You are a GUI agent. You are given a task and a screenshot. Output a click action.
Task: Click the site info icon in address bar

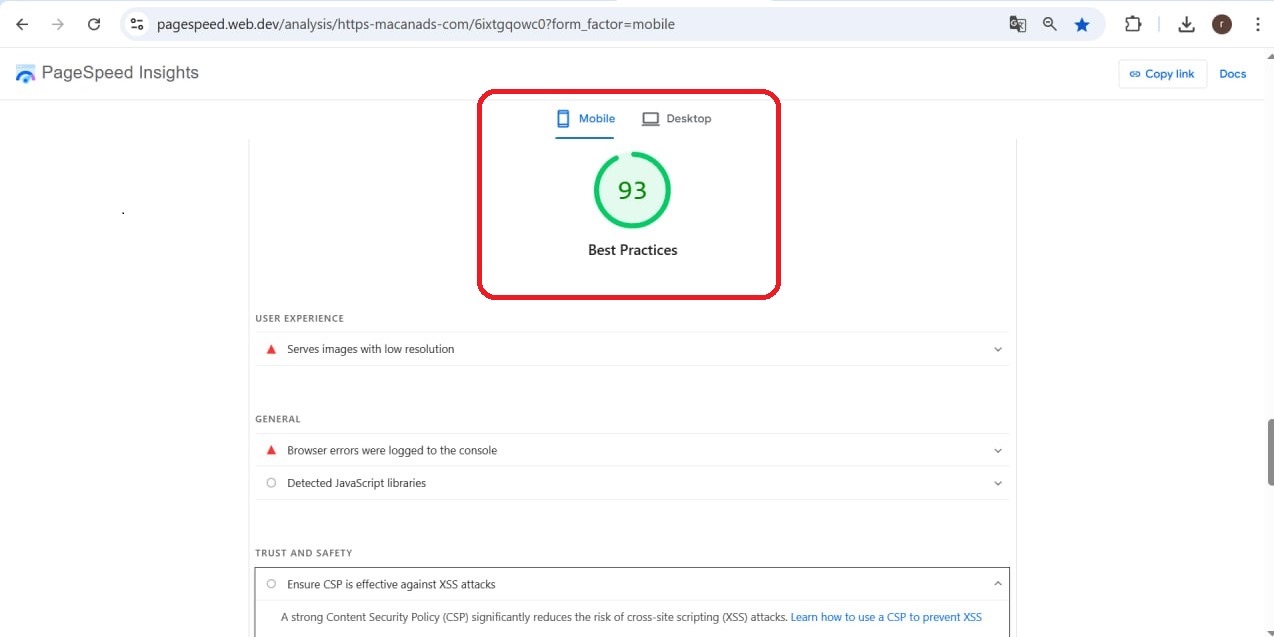click(136, 23)
